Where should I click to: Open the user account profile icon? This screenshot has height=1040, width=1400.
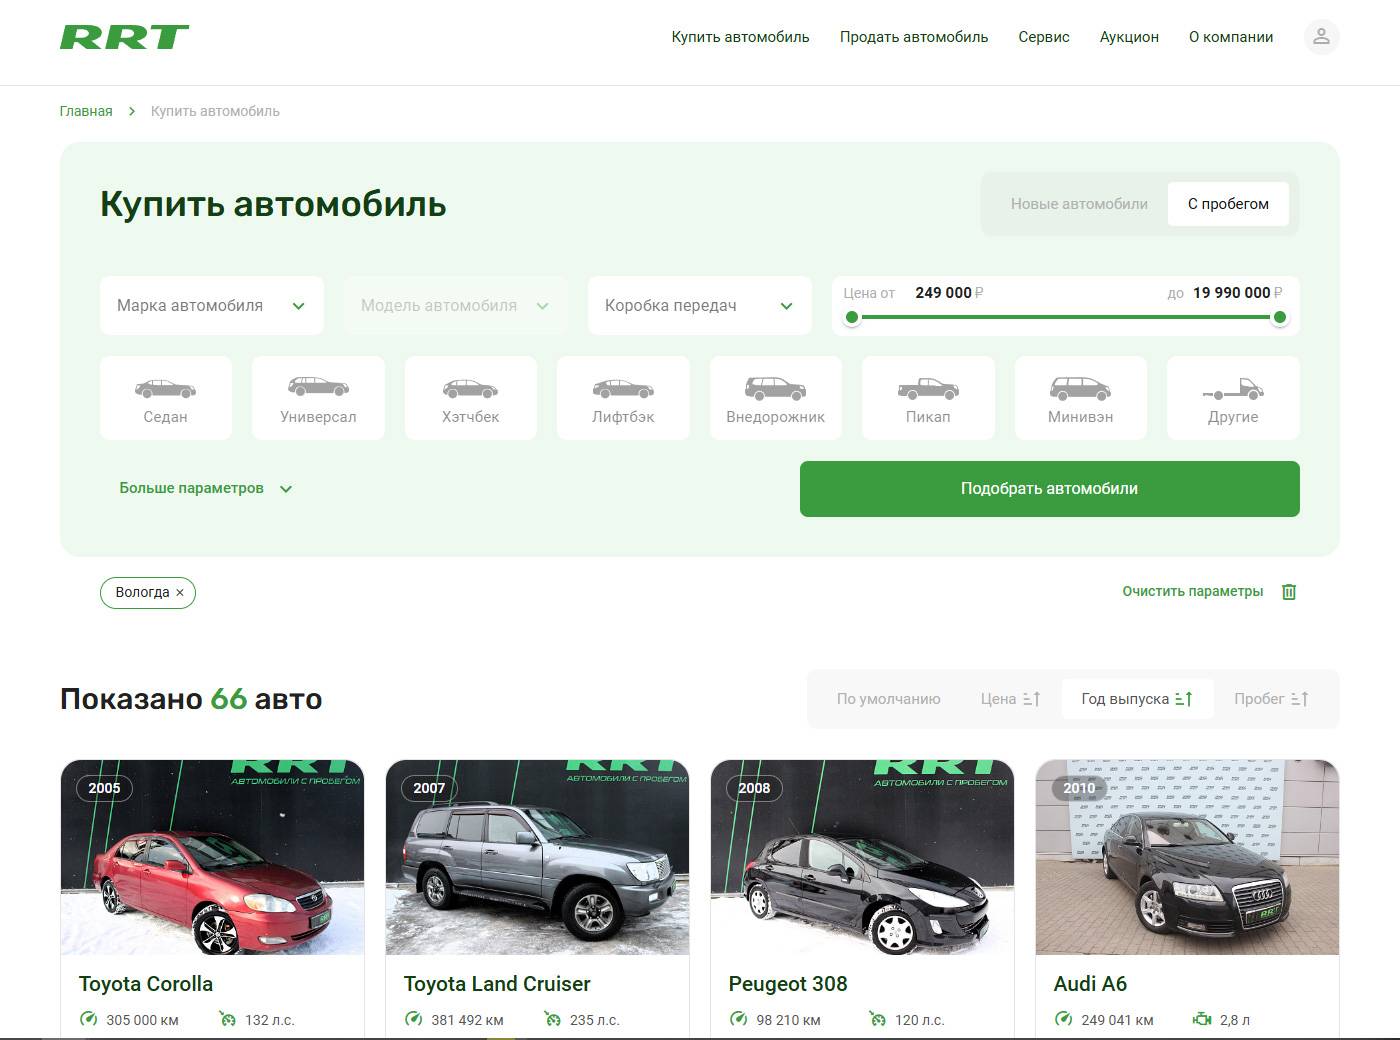click(x=1321, y=37)
